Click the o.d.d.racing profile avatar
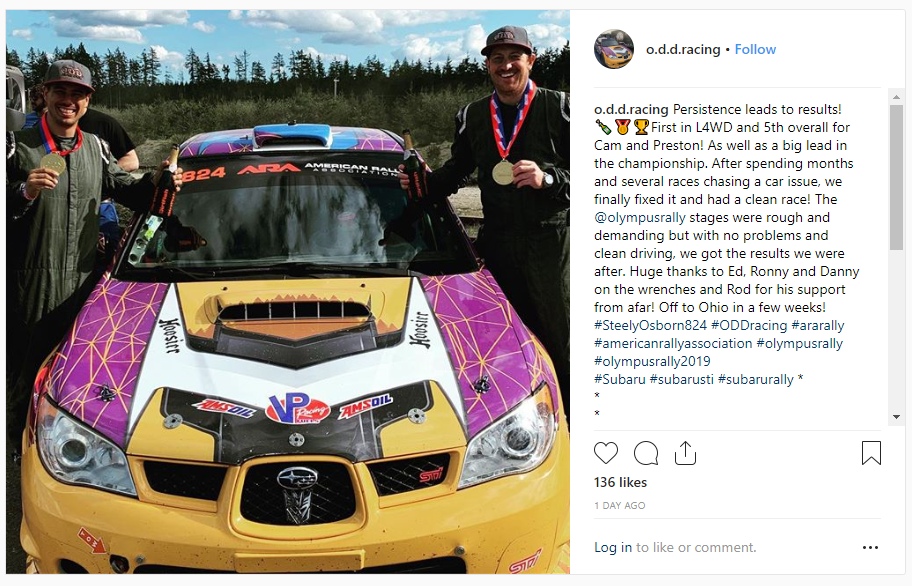 pyautogui.click(x=614, y=49)
